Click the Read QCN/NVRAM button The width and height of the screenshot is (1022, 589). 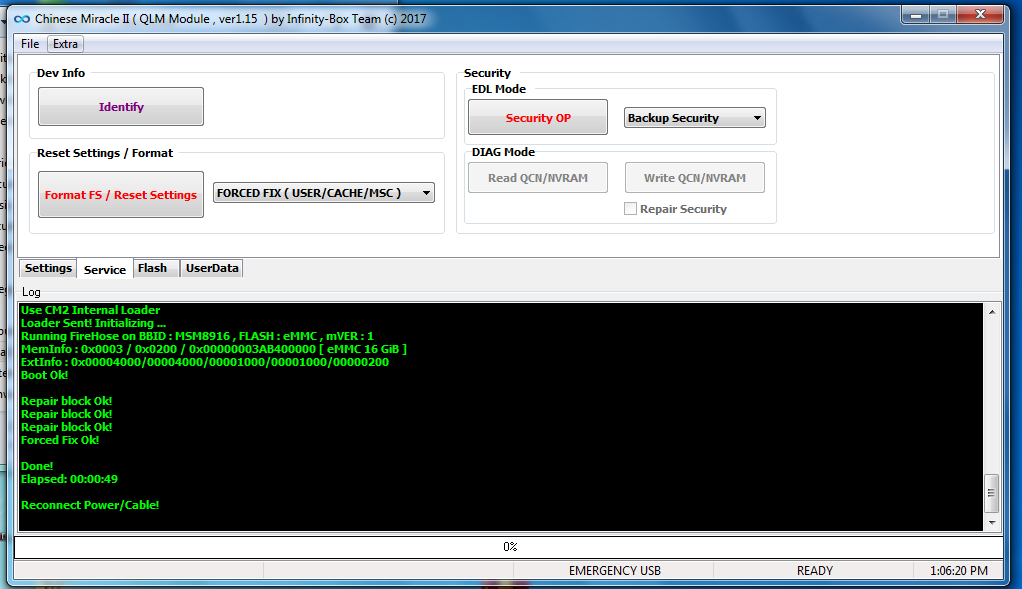tap(538, 178)
